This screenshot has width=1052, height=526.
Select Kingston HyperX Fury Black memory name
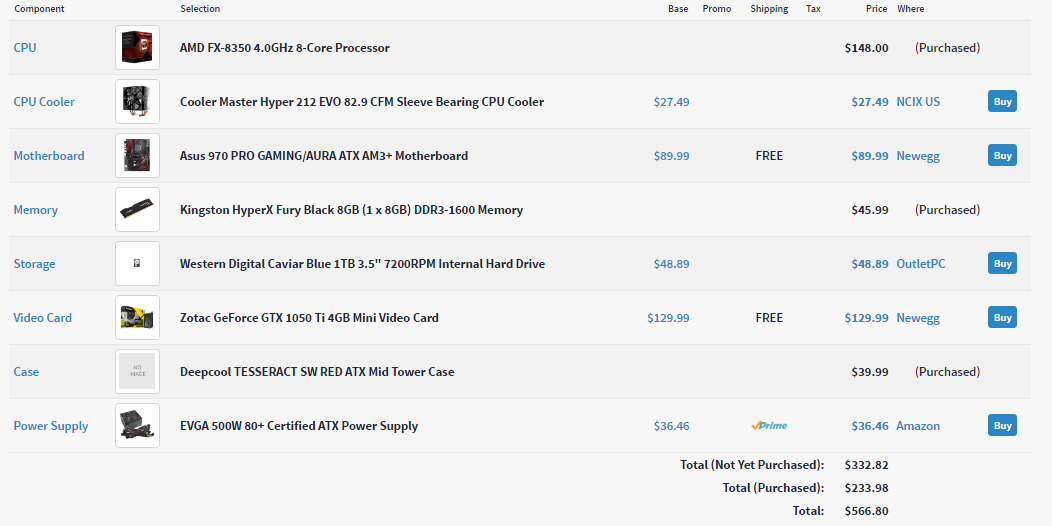352,210
